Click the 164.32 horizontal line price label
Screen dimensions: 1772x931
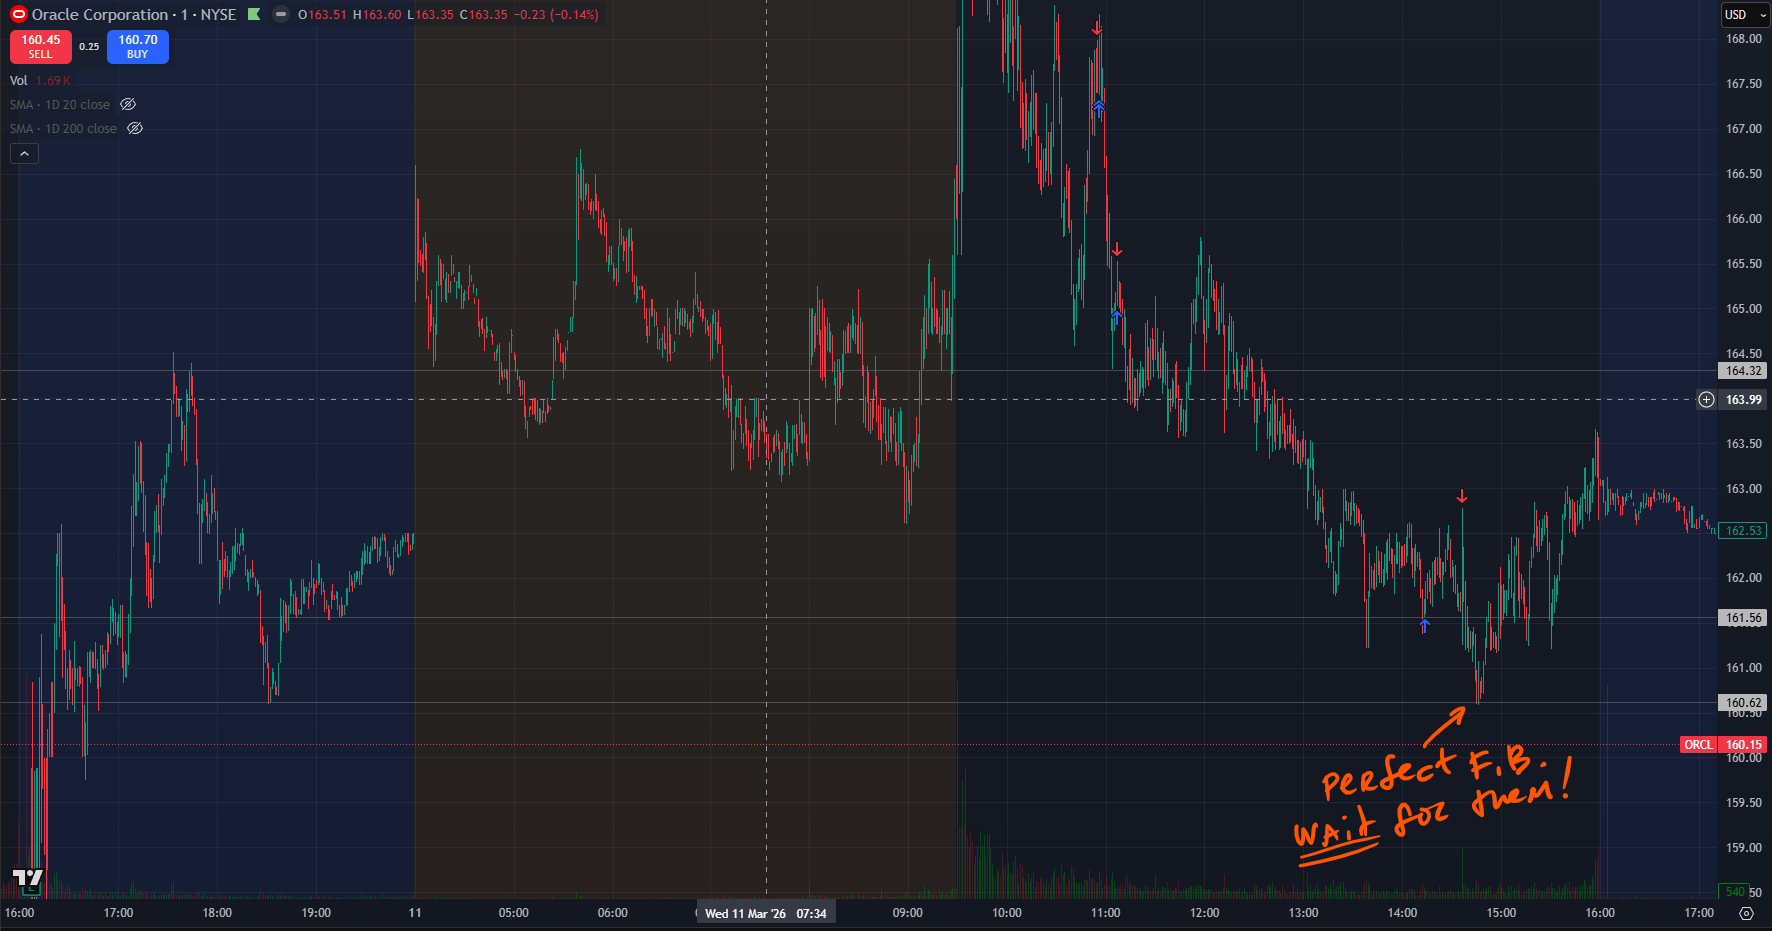(1743, 371)
